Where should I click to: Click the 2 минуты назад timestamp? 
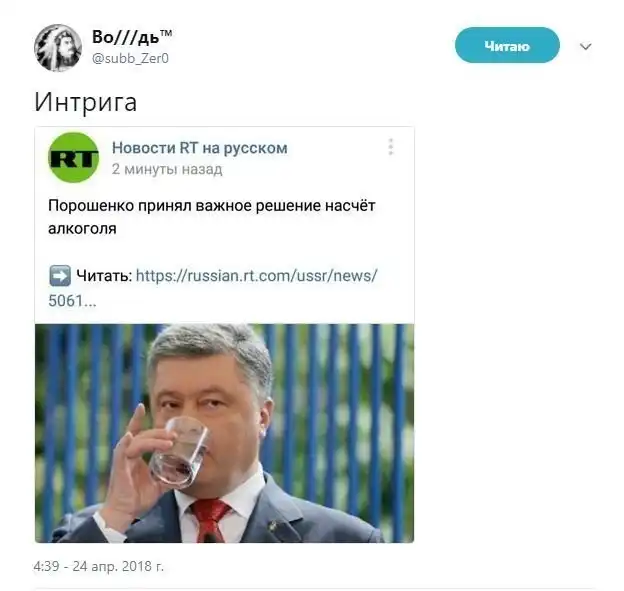(167, 169)
